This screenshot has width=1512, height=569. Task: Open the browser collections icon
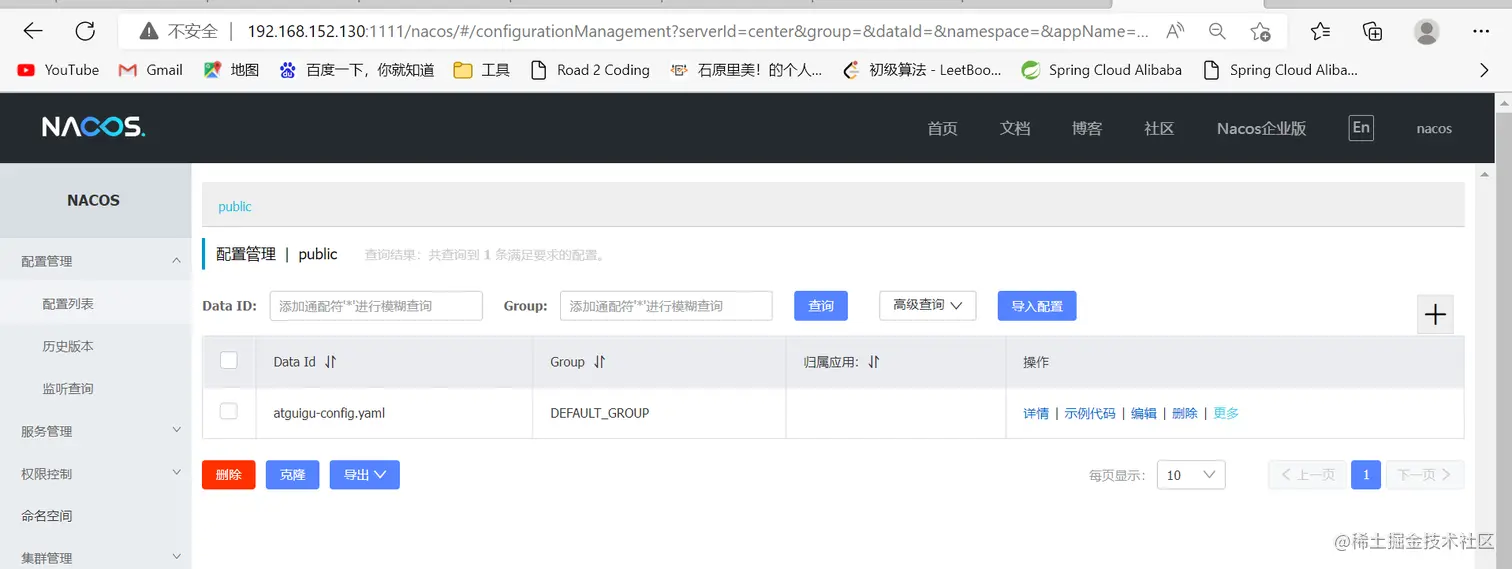pyautogui.click(x=1373, y=31)
